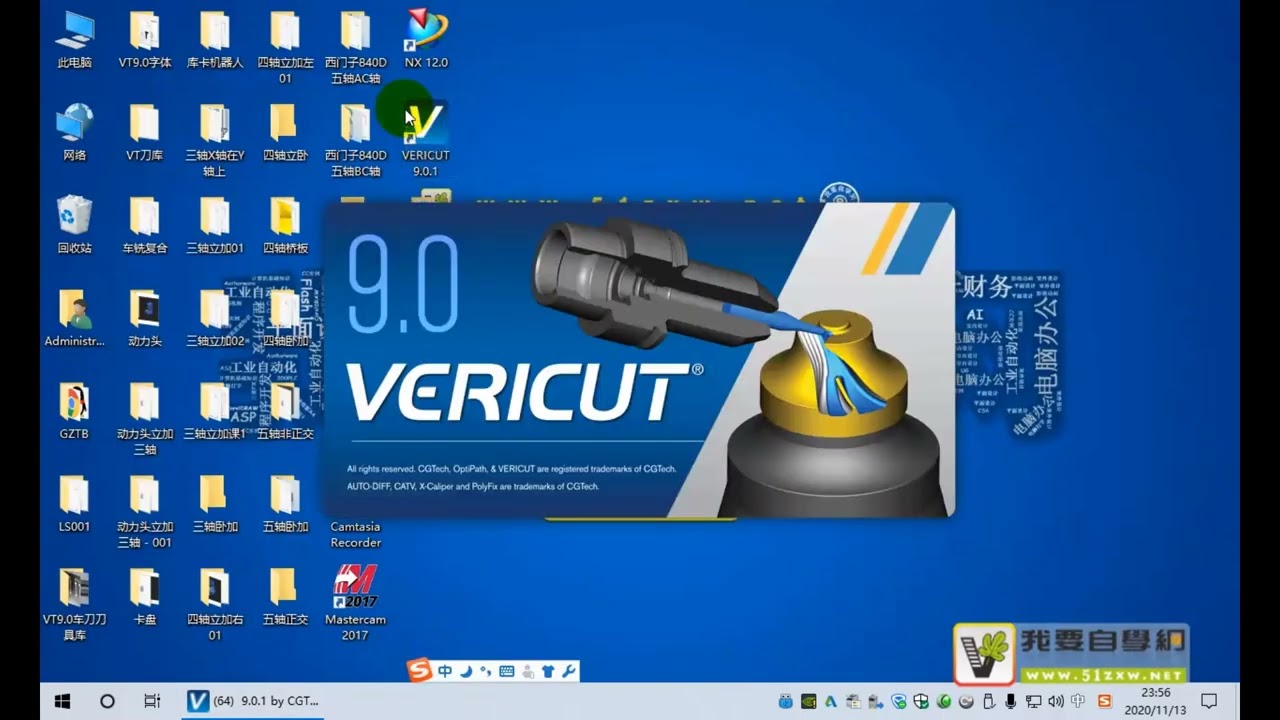The height and width of the screenshot is (720, 1280).
Task: Select the 库卡机器人 folder
Action: [215, 40]
